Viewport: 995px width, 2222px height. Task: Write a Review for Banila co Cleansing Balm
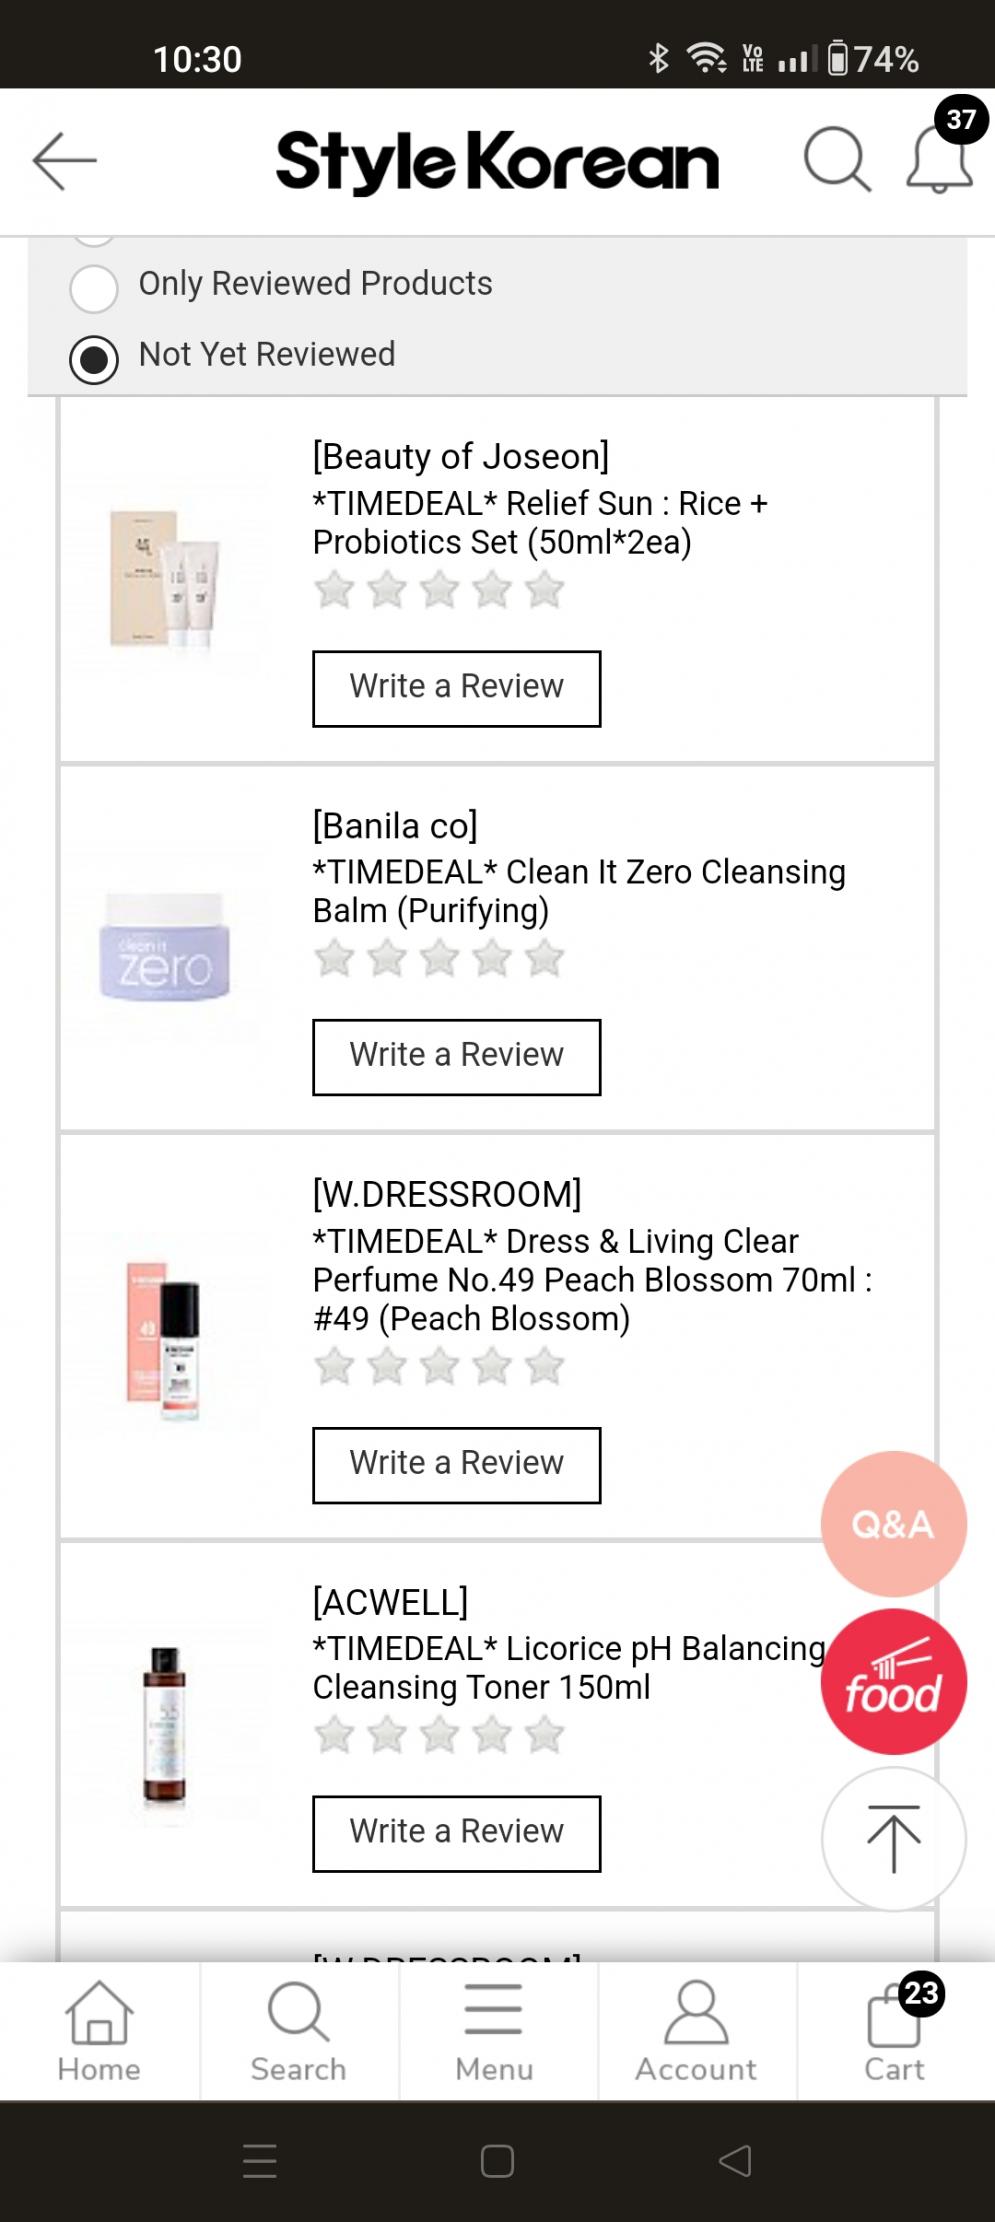pyautogui.click(x=456, y=1057)
